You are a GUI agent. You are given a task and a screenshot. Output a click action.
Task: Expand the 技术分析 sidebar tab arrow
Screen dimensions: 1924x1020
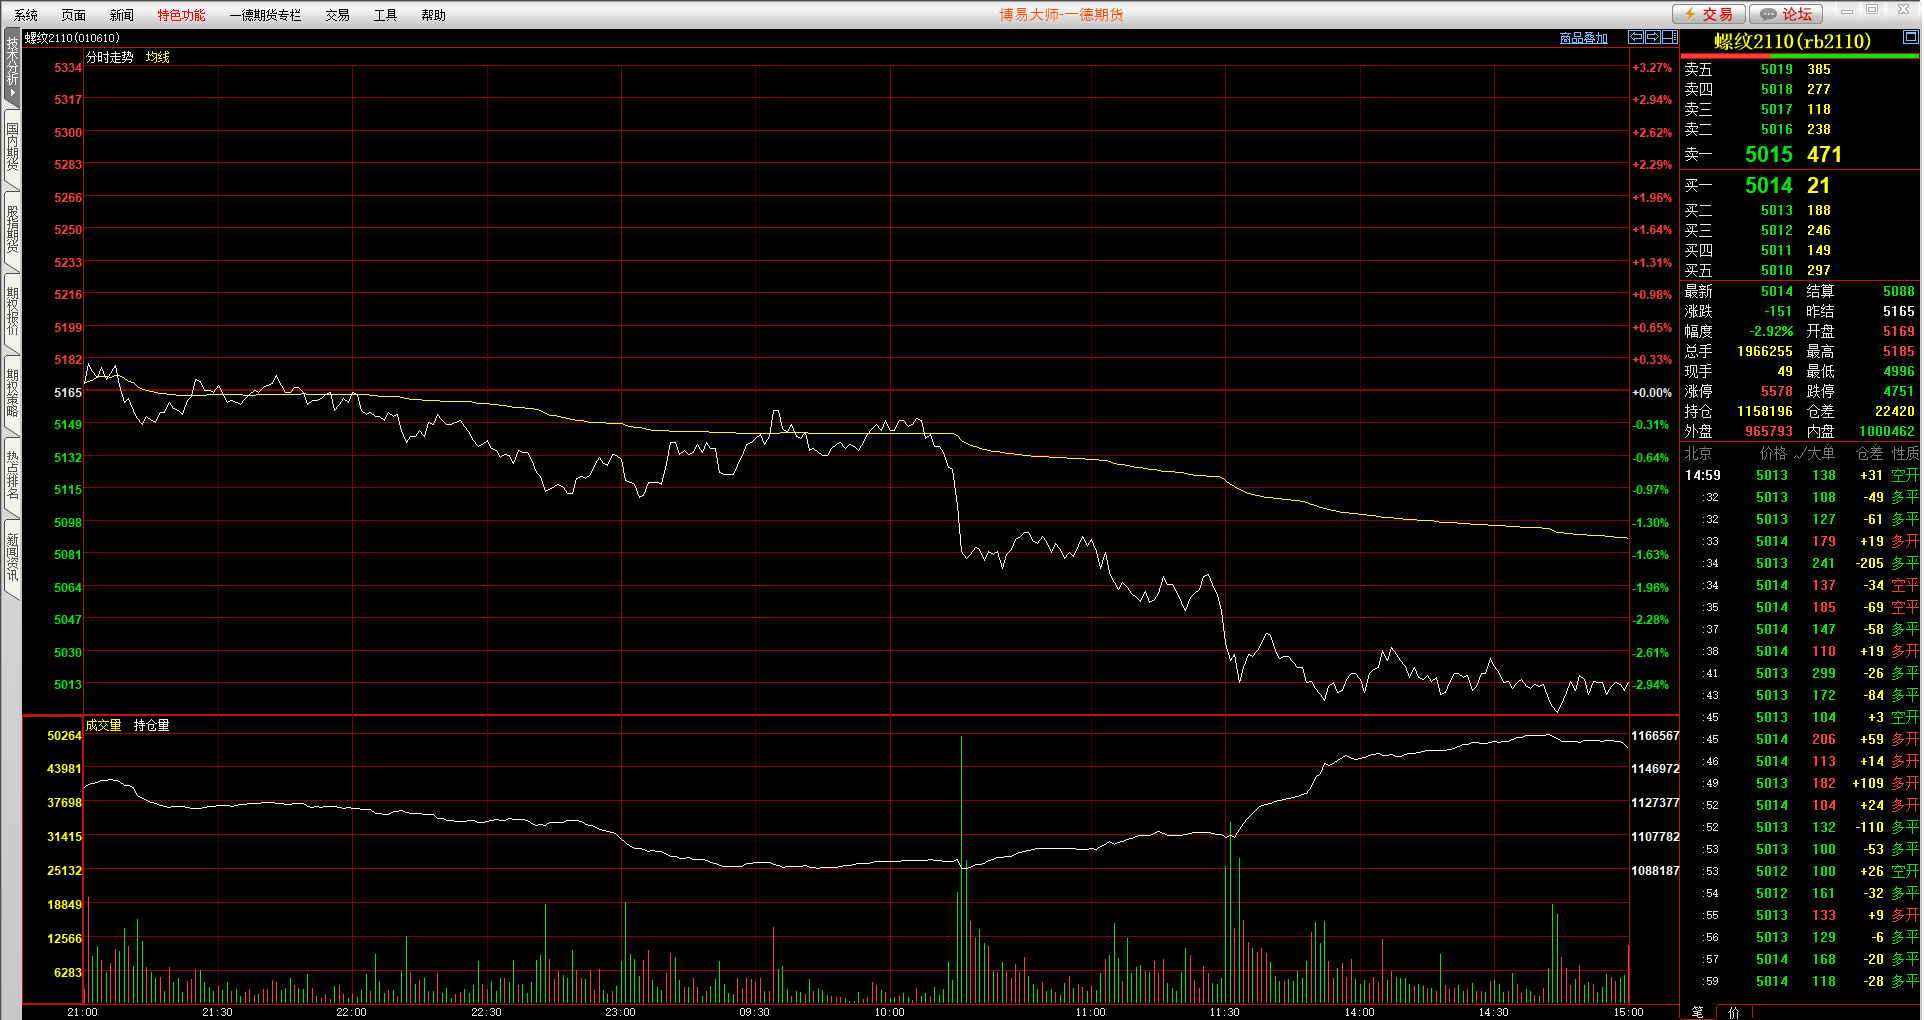click(12, 94)
